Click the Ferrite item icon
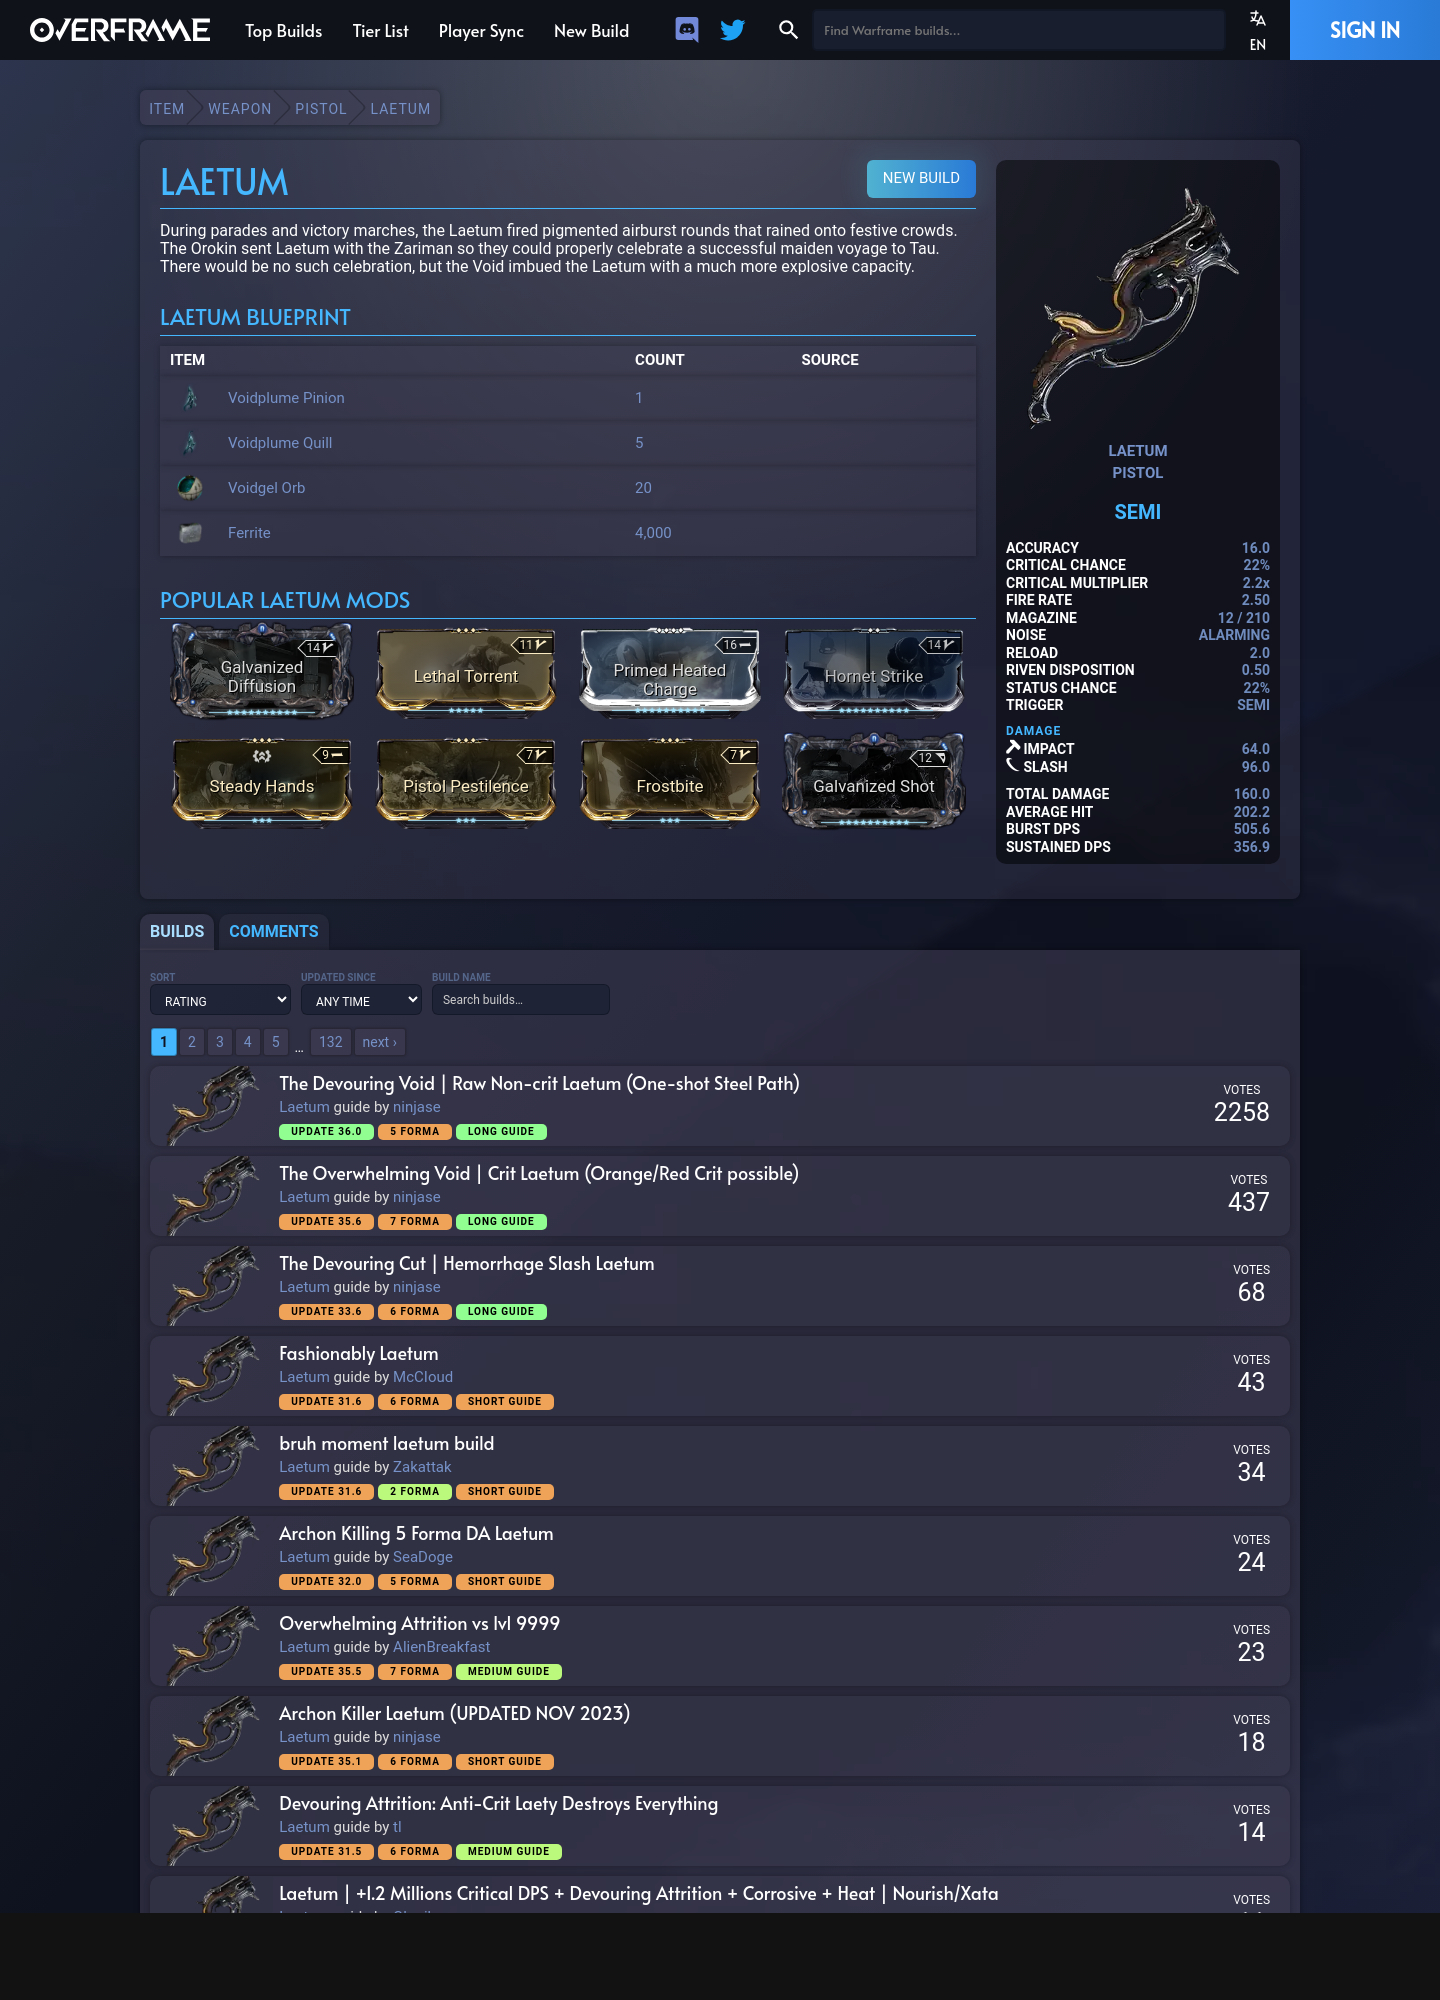 (190, 533)
